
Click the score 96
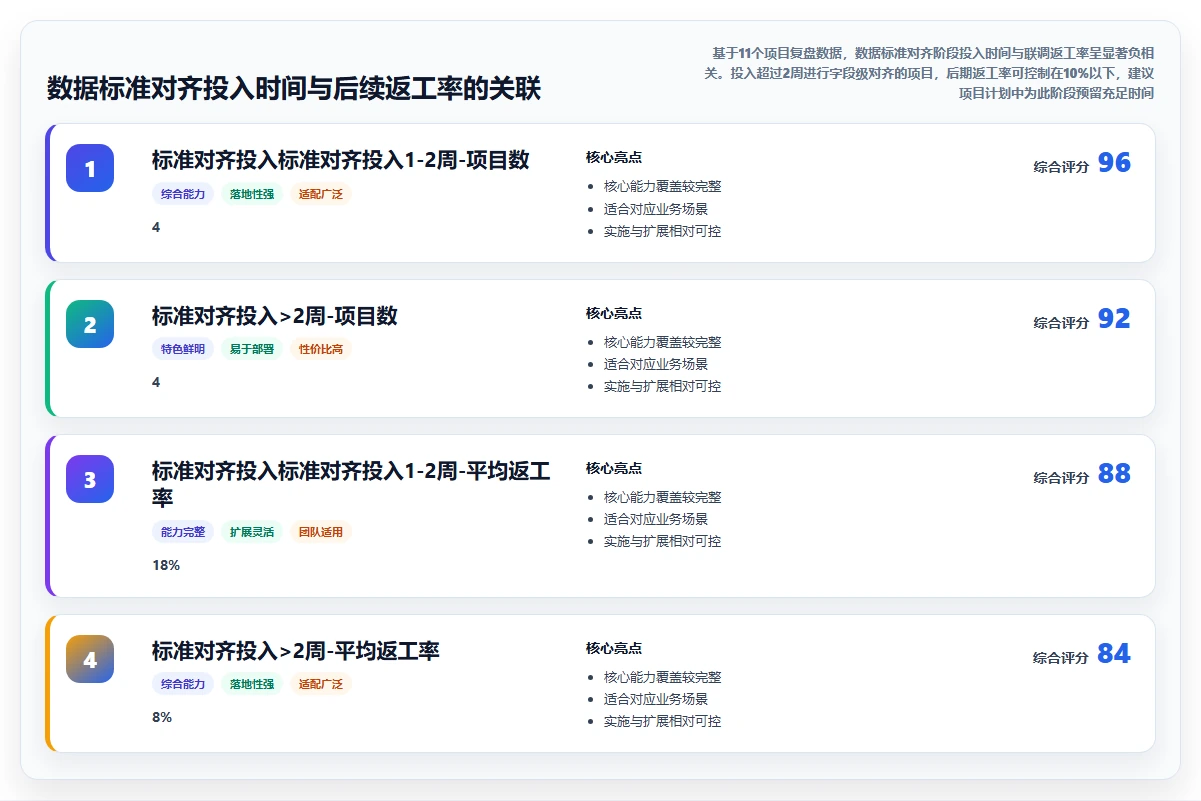pyautogui.click(x=1114, y=163)
